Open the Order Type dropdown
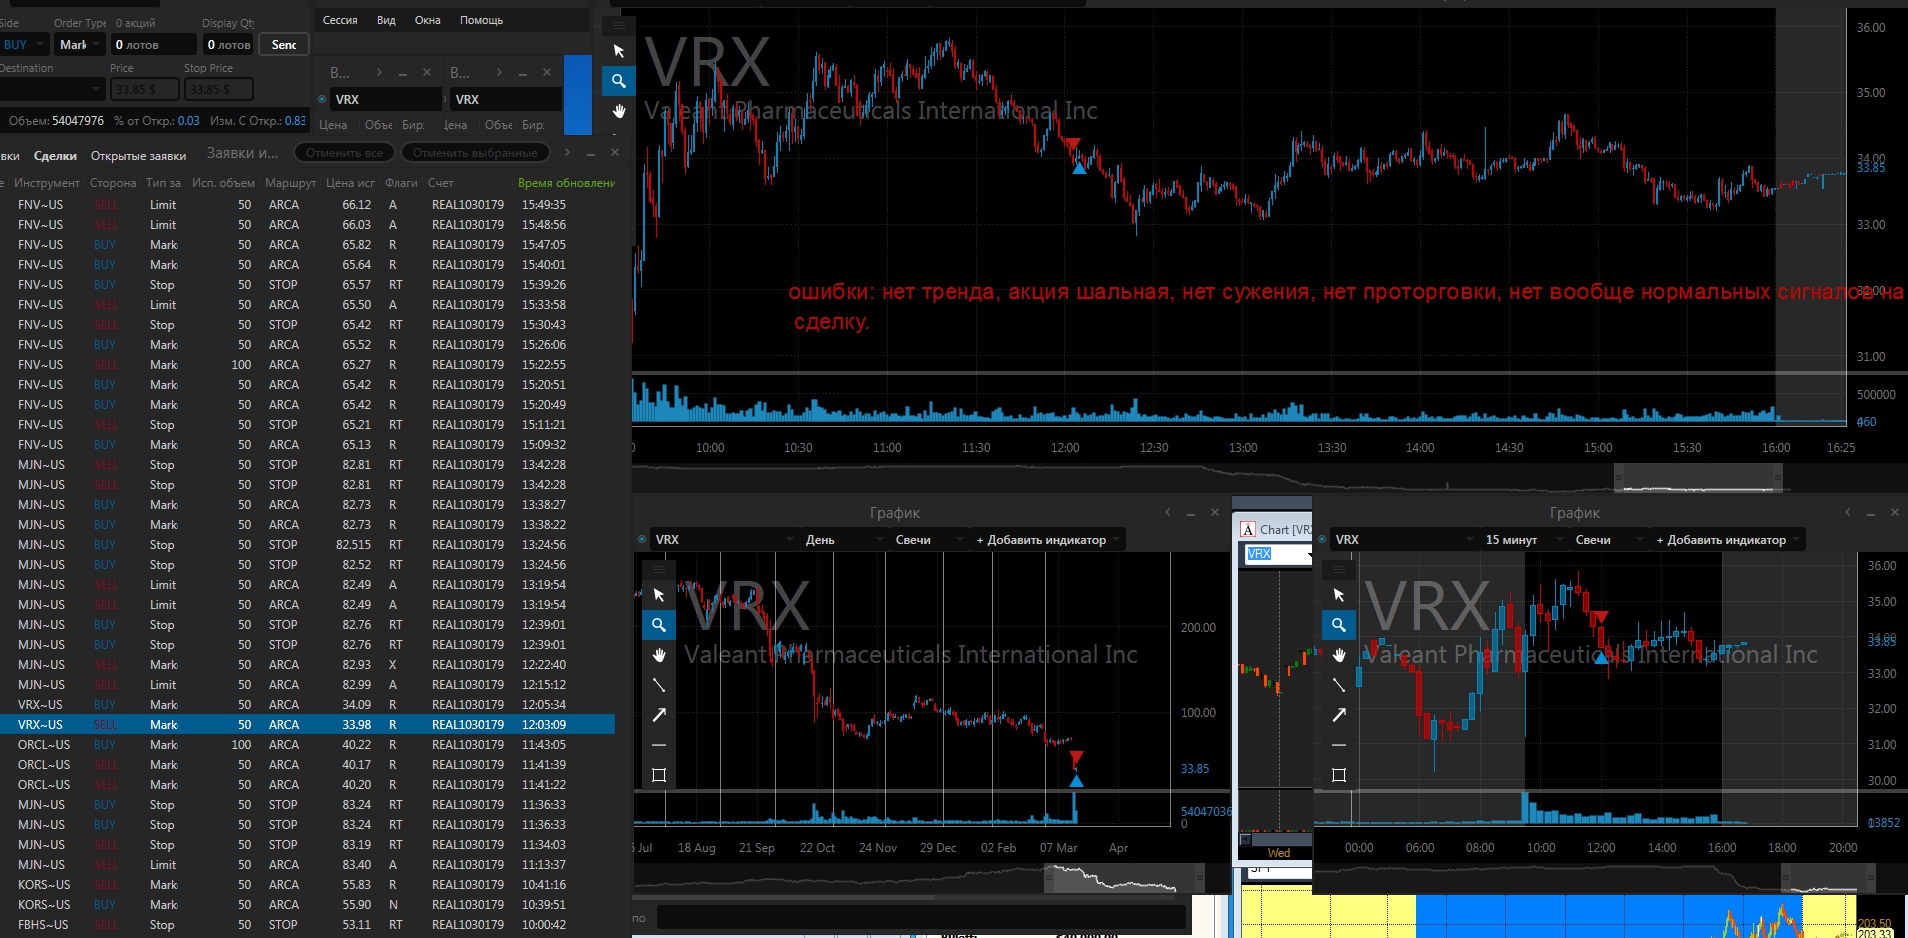The height and width of the screenshot is (938, 1908). 79,44
